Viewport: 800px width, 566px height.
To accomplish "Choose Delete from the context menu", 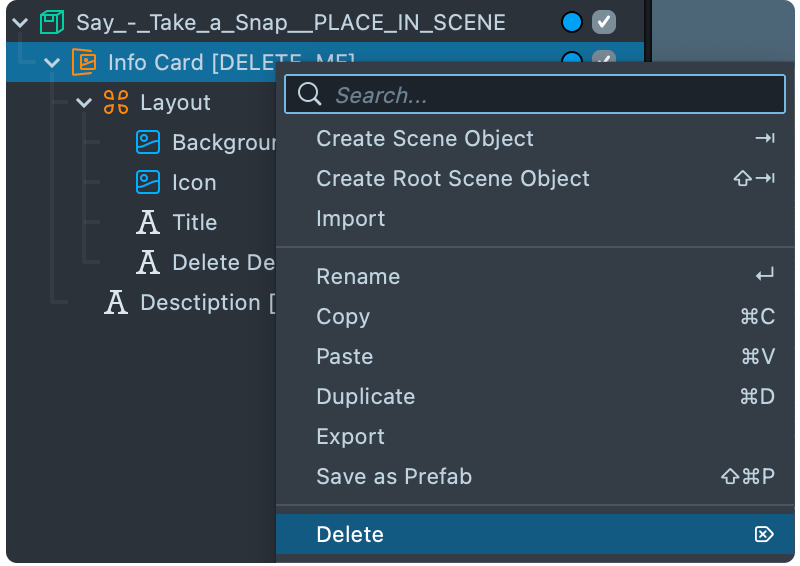I will click(x=350, y=534).
